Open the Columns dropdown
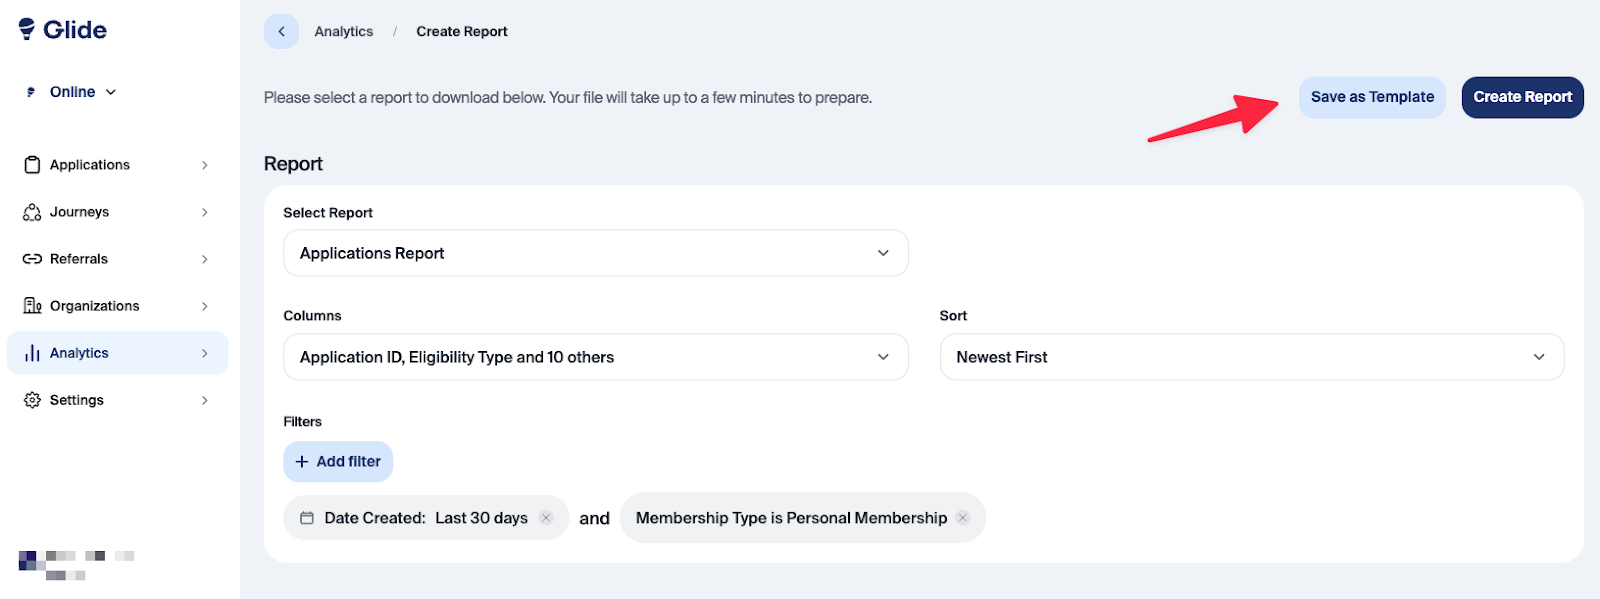The height and width of the screenshot is (599, 1600). pyautogui.click(x=595, y=357)
